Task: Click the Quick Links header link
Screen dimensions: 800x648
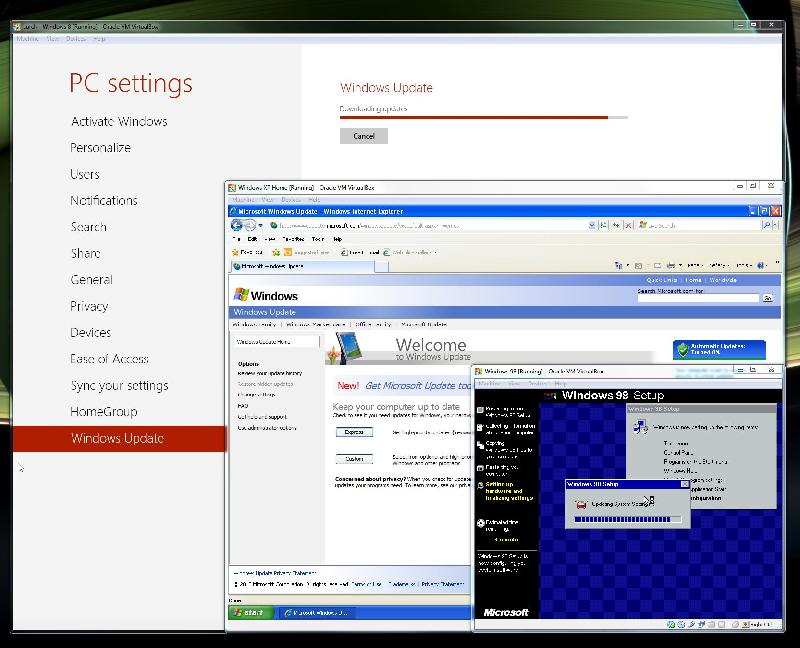Action: pos(662,280)
